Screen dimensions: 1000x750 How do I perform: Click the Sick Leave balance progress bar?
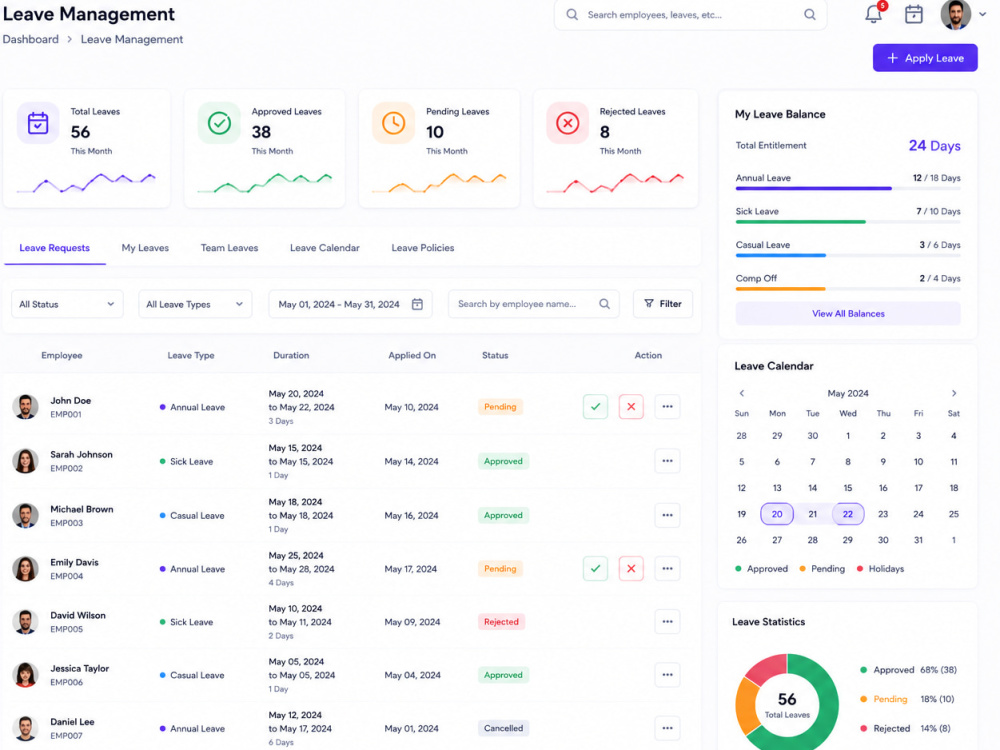(848, 222)
